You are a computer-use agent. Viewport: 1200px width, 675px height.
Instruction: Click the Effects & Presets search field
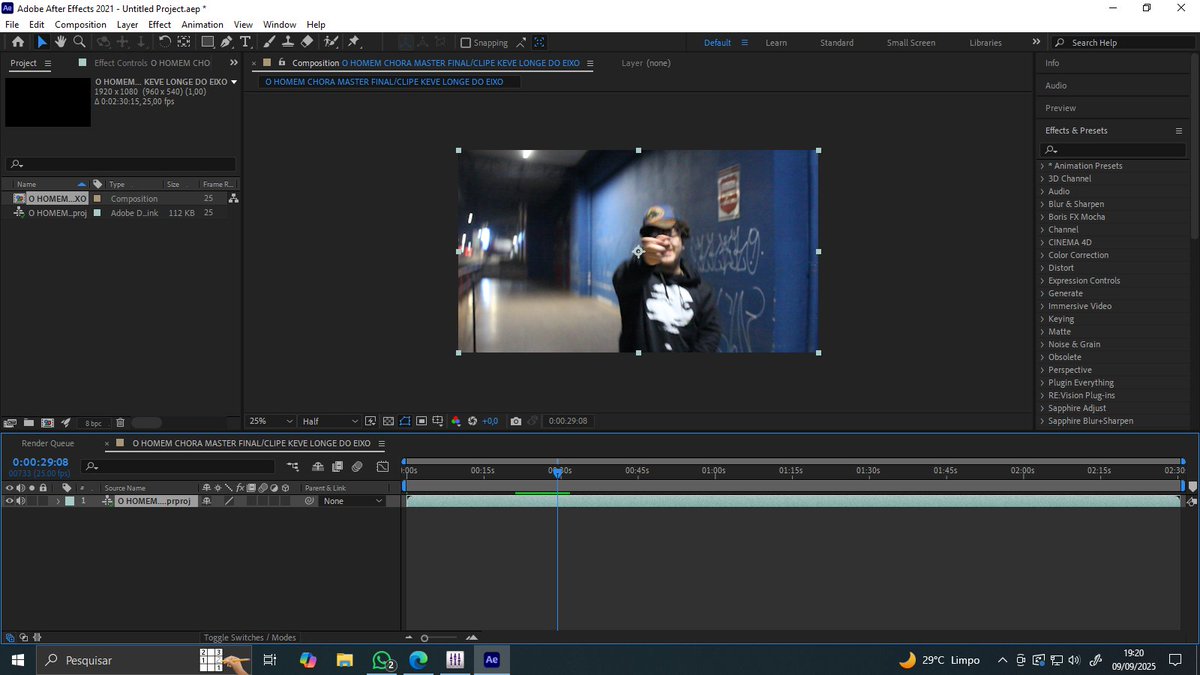pos(1115,150)
